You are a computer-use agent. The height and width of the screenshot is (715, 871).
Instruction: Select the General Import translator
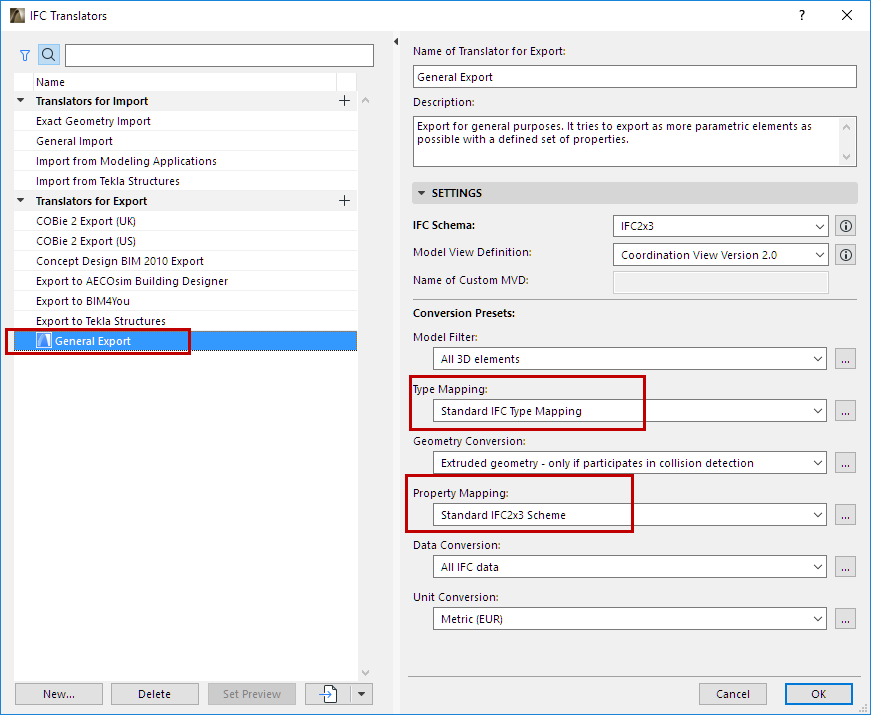coord(74,141)
